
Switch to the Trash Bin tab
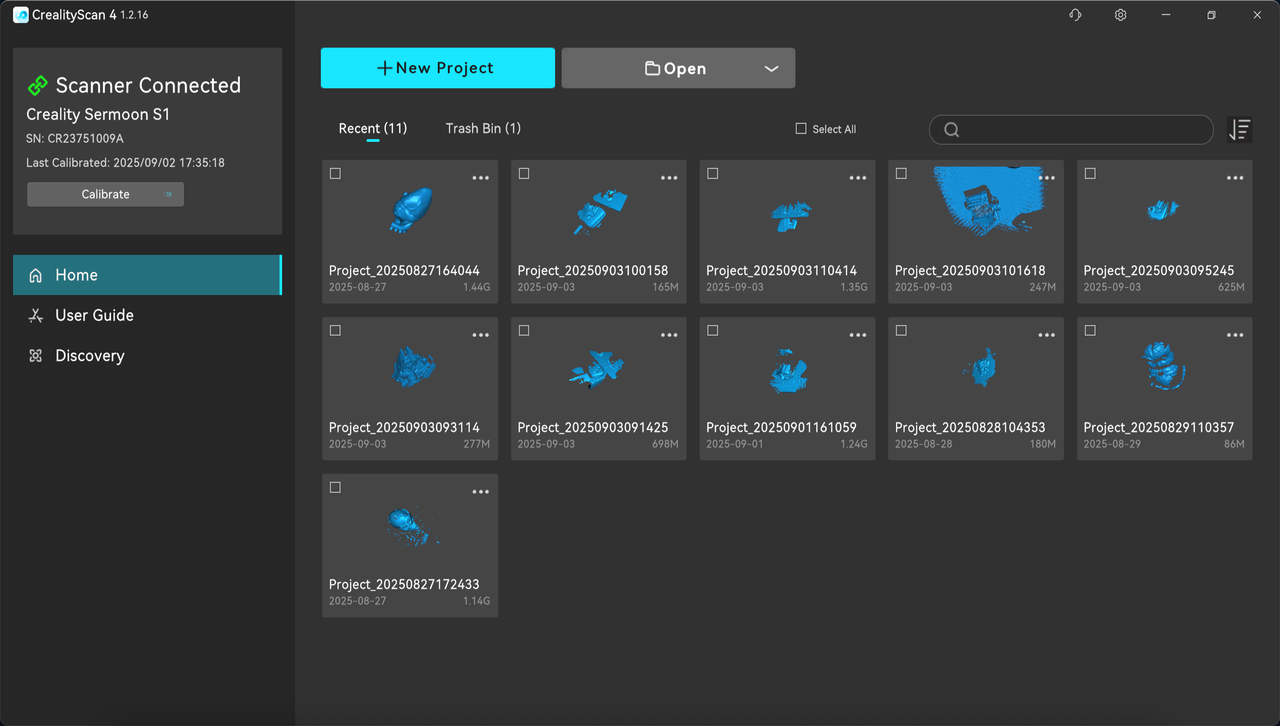coord(483,128)
